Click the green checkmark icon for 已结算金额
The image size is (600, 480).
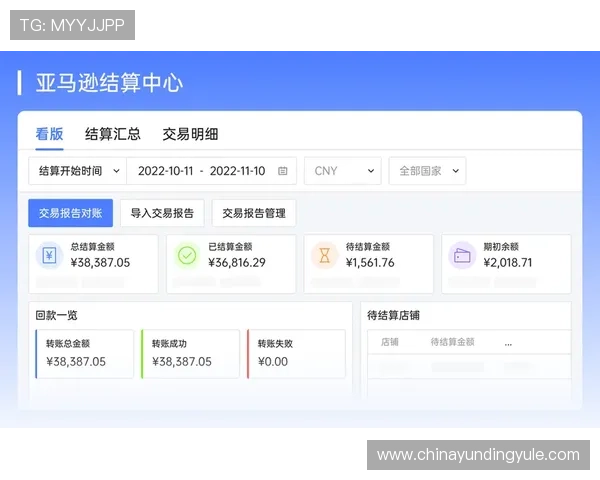187,255
